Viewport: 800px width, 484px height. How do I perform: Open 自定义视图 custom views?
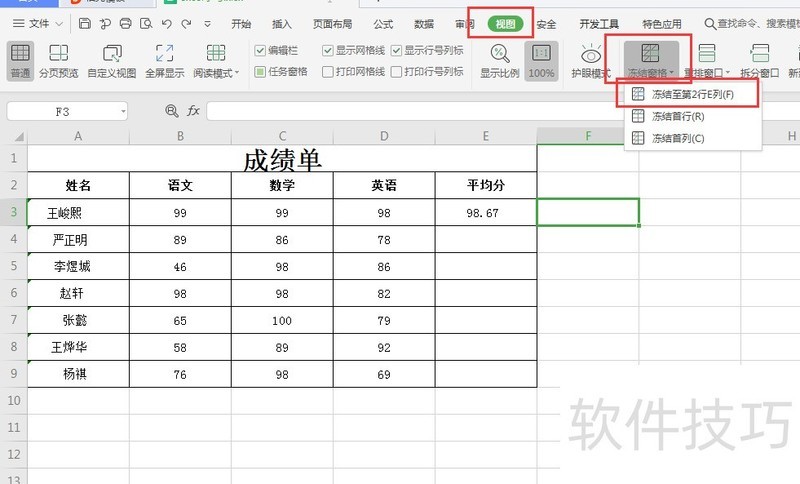(x=112, y=61)
